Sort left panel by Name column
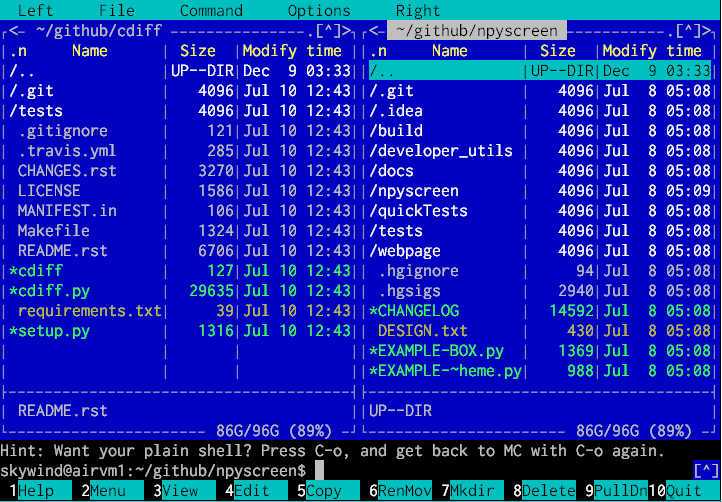Image resolution: width=722 pixels, height=502 pixels. pyautogui.click(x=90, y=51)
